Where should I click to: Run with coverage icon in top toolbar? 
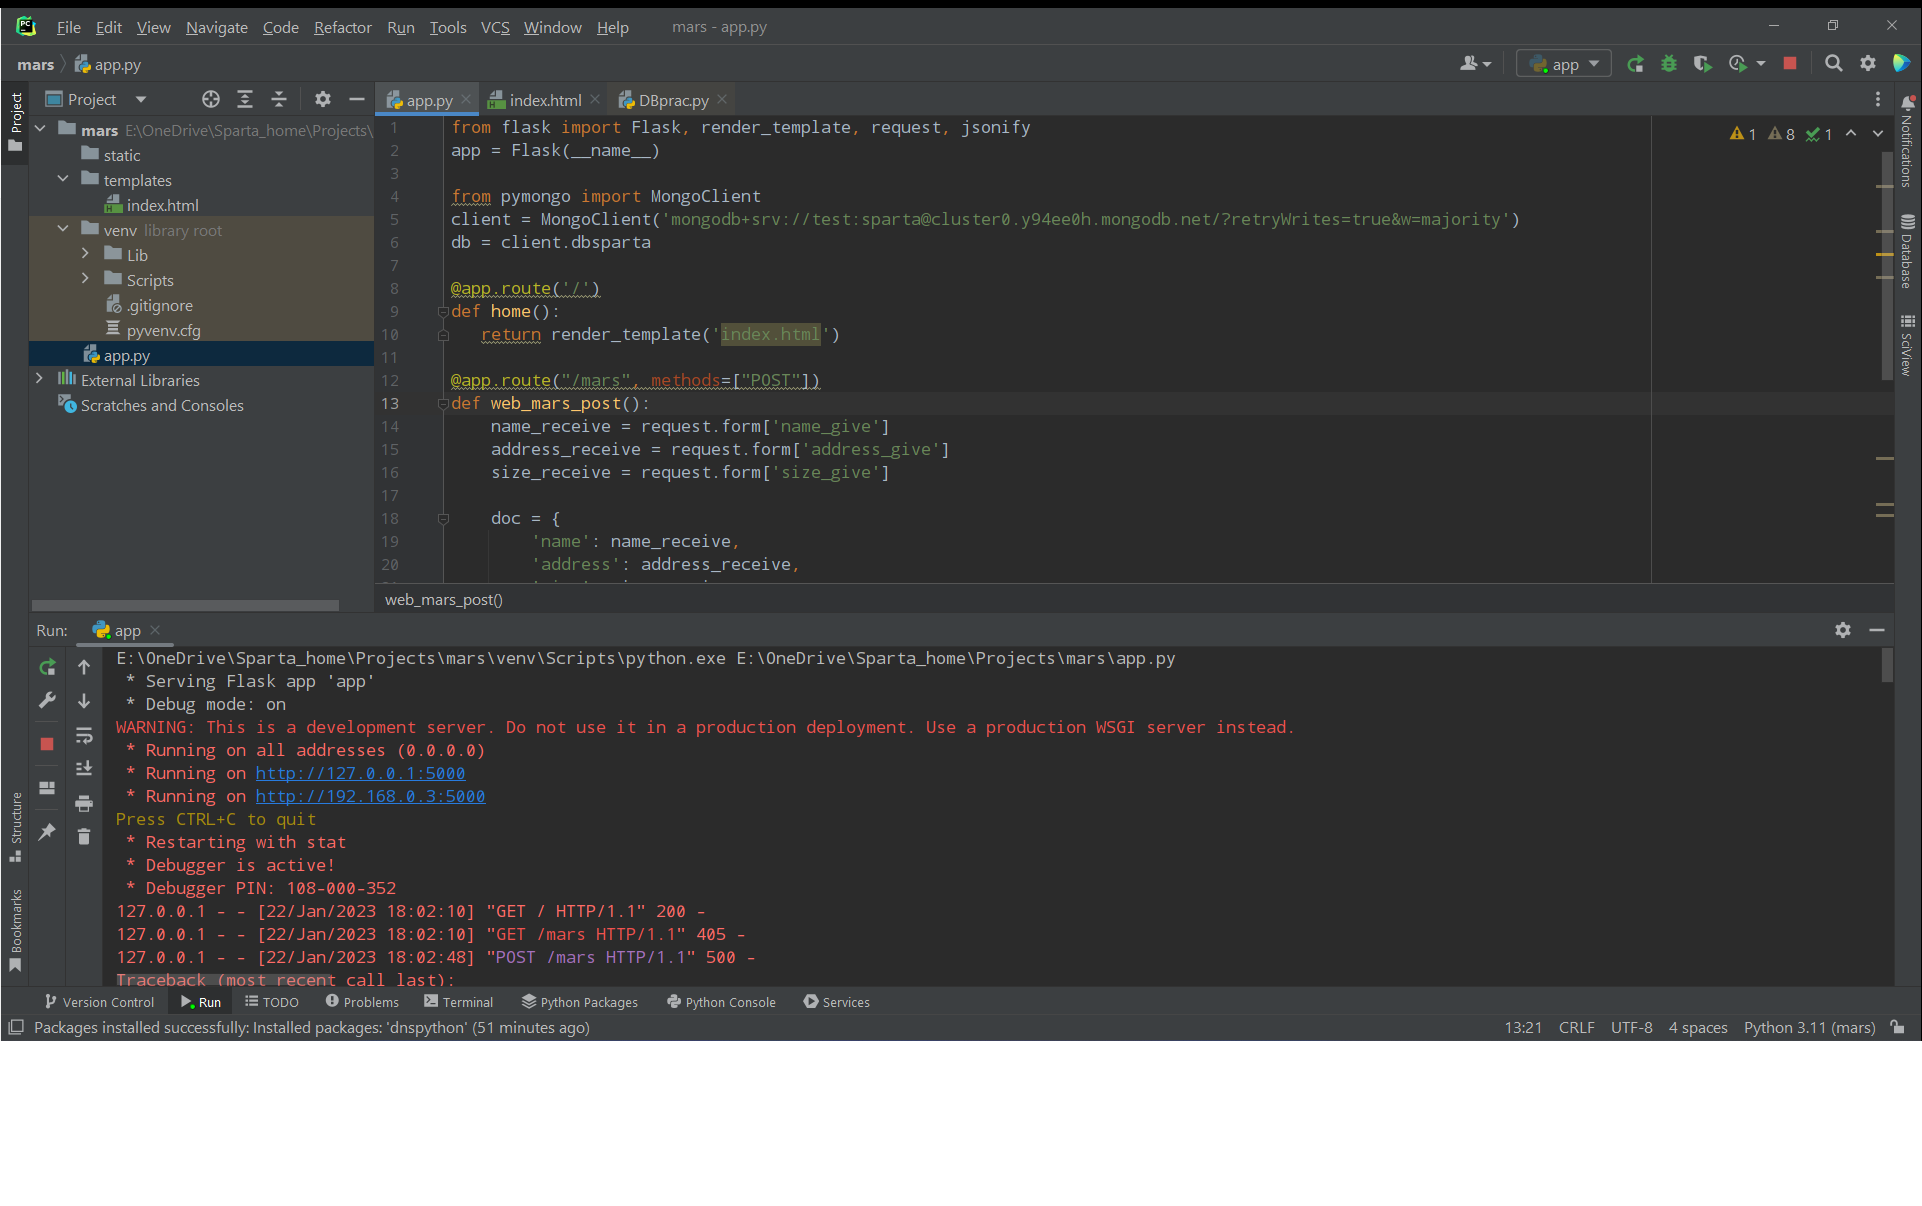pyautogui.click(x=1702, y=64)
